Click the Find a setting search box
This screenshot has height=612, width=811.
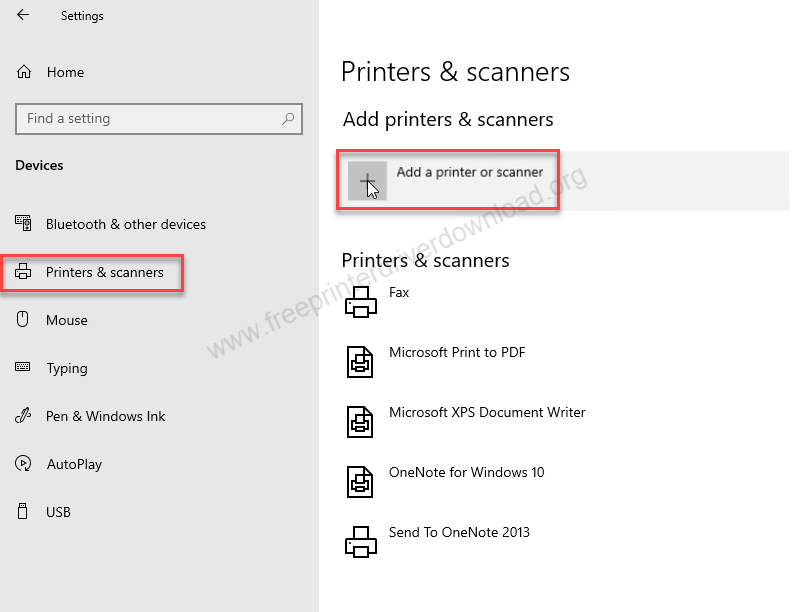point(159,119)
